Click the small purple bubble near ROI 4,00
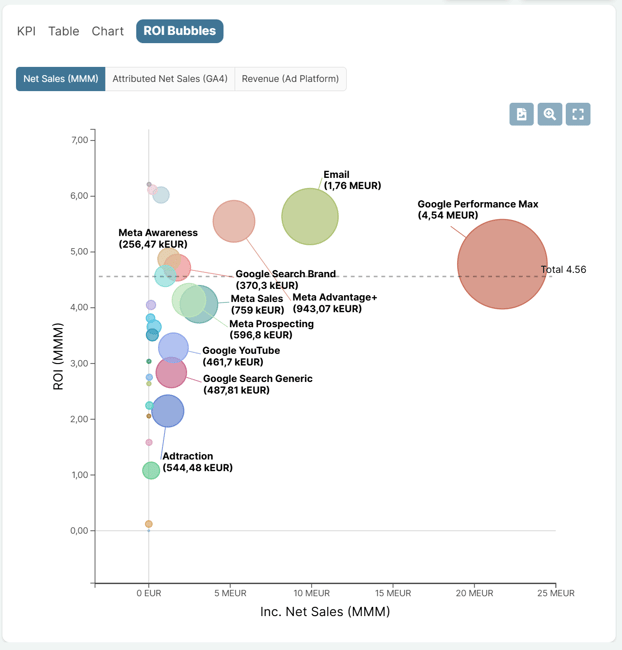The width and height of the screenshot is (622, 650). click(x=151, y=305)
